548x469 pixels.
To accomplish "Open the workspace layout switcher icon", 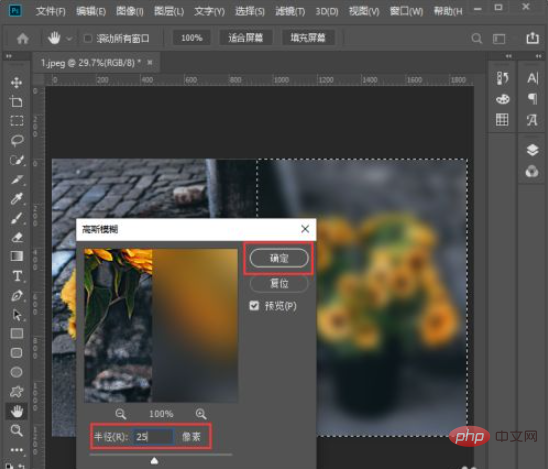I will pyautogui.click(x=499, y=38).
